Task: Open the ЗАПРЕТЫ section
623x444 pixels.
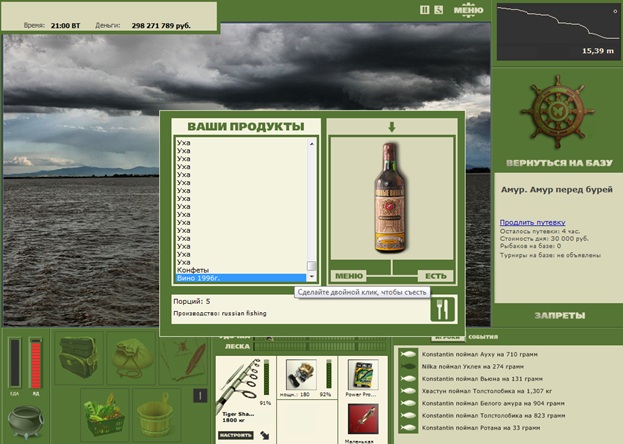Action: click(559, 316)
